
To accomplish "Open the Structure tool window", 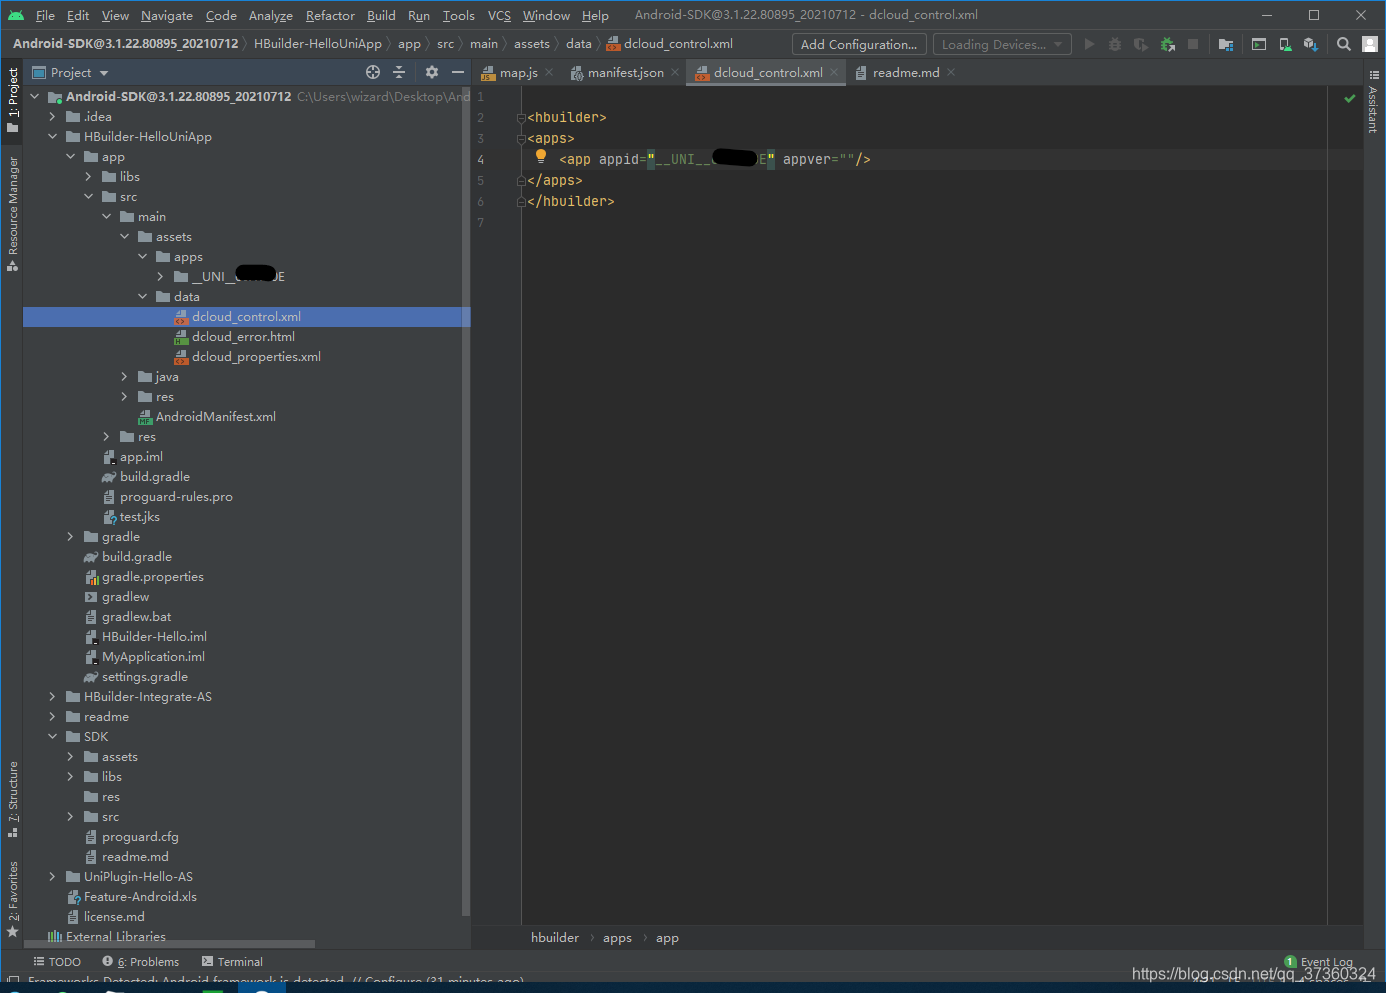I will (13, 798).
